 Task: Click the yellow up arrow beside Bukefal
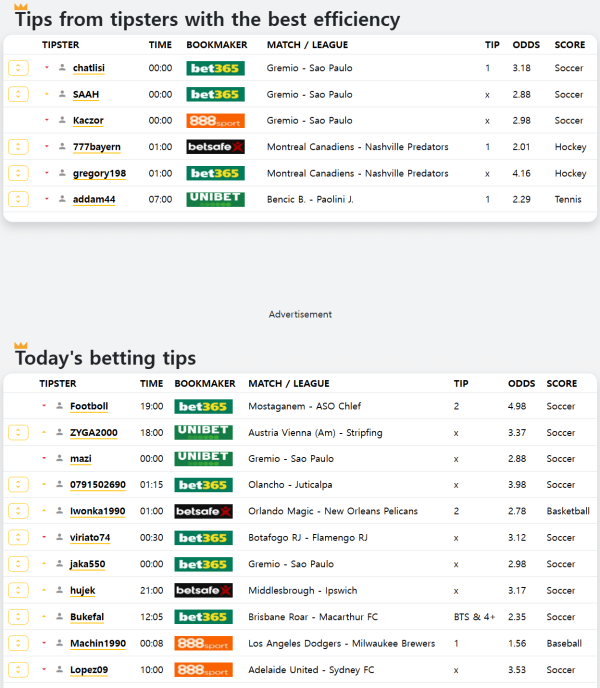click(44, 617)
